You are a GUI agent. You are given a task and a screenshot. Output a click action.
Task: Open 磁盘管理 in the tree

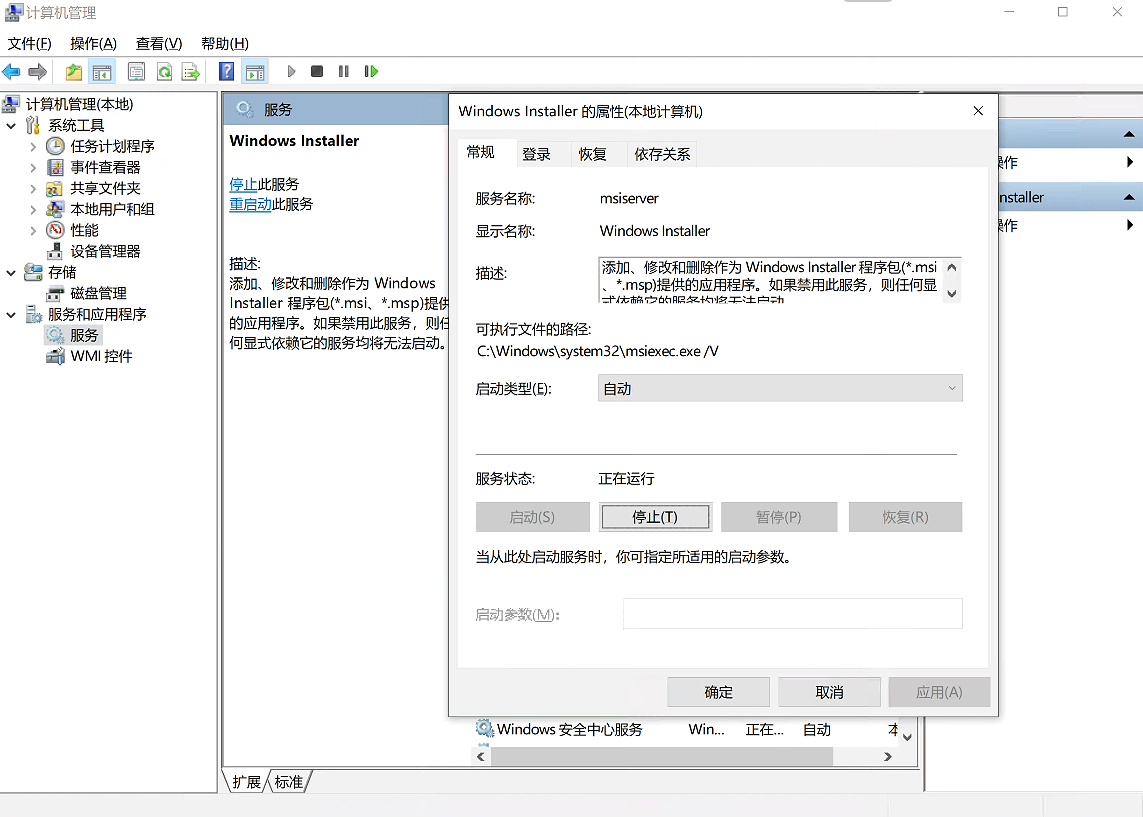pos(98,294)
